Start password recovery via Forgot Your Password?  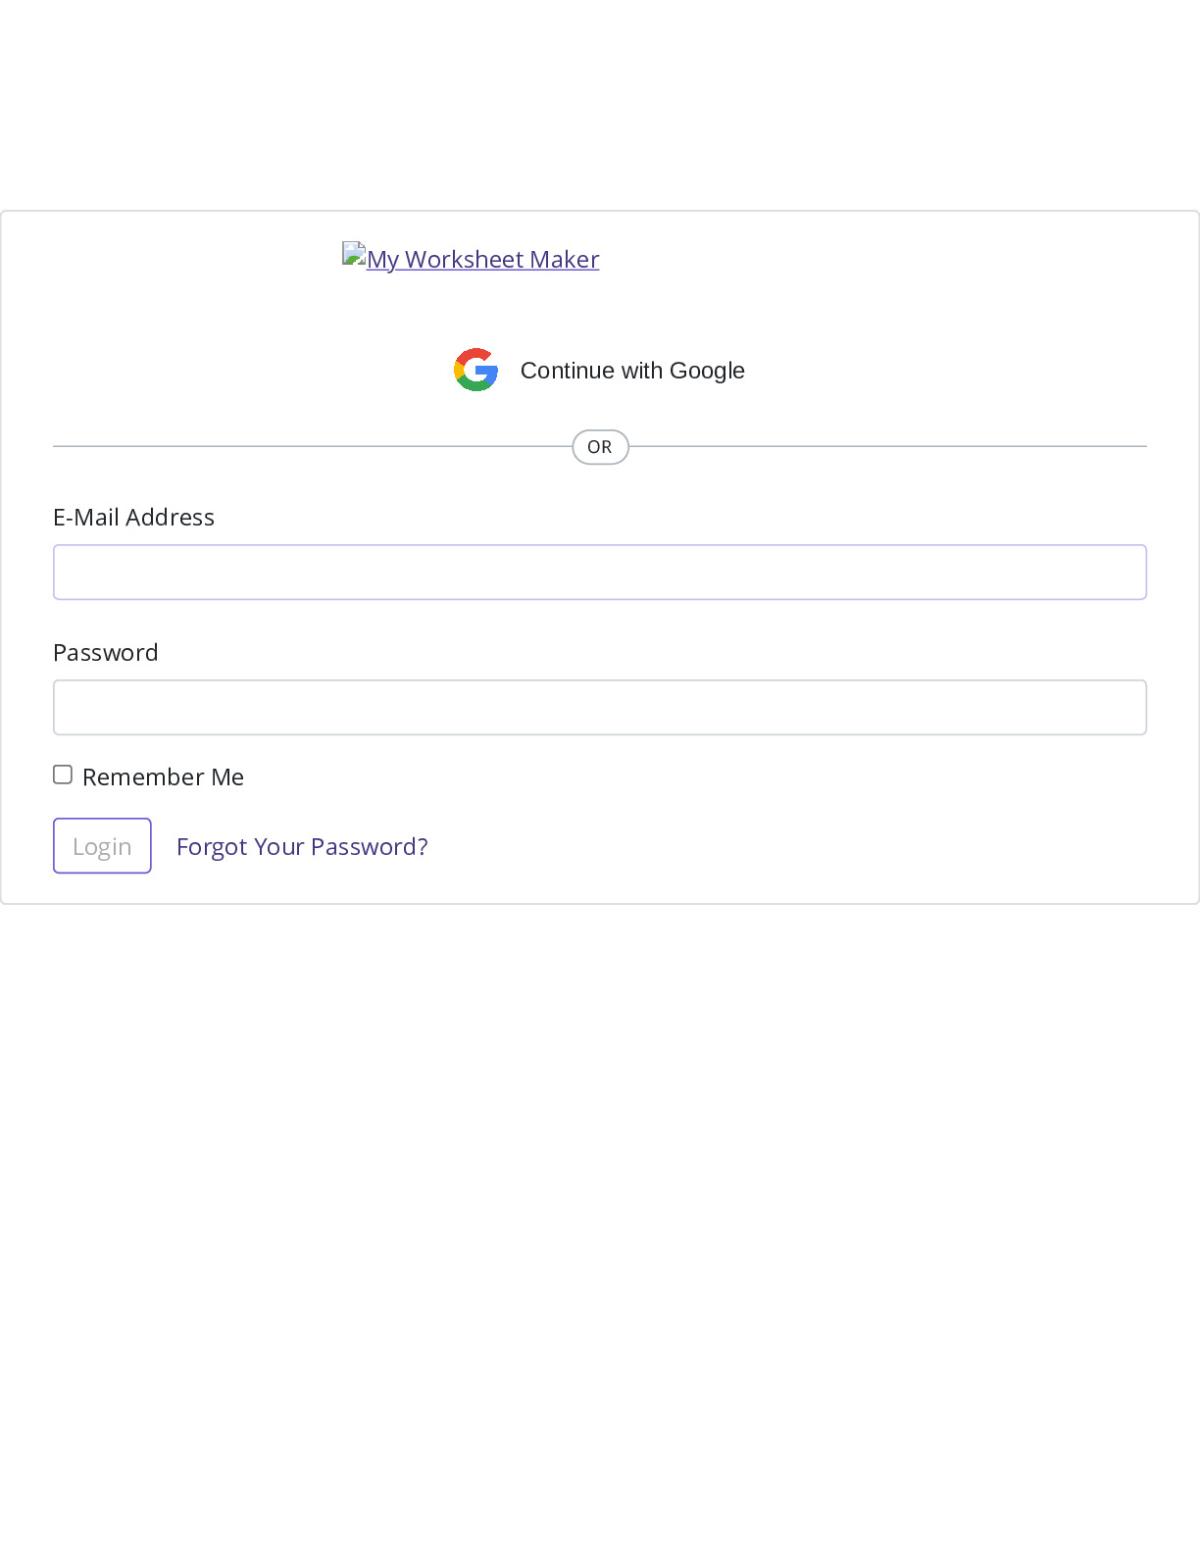pyautogui.click(x=302, y=846)
